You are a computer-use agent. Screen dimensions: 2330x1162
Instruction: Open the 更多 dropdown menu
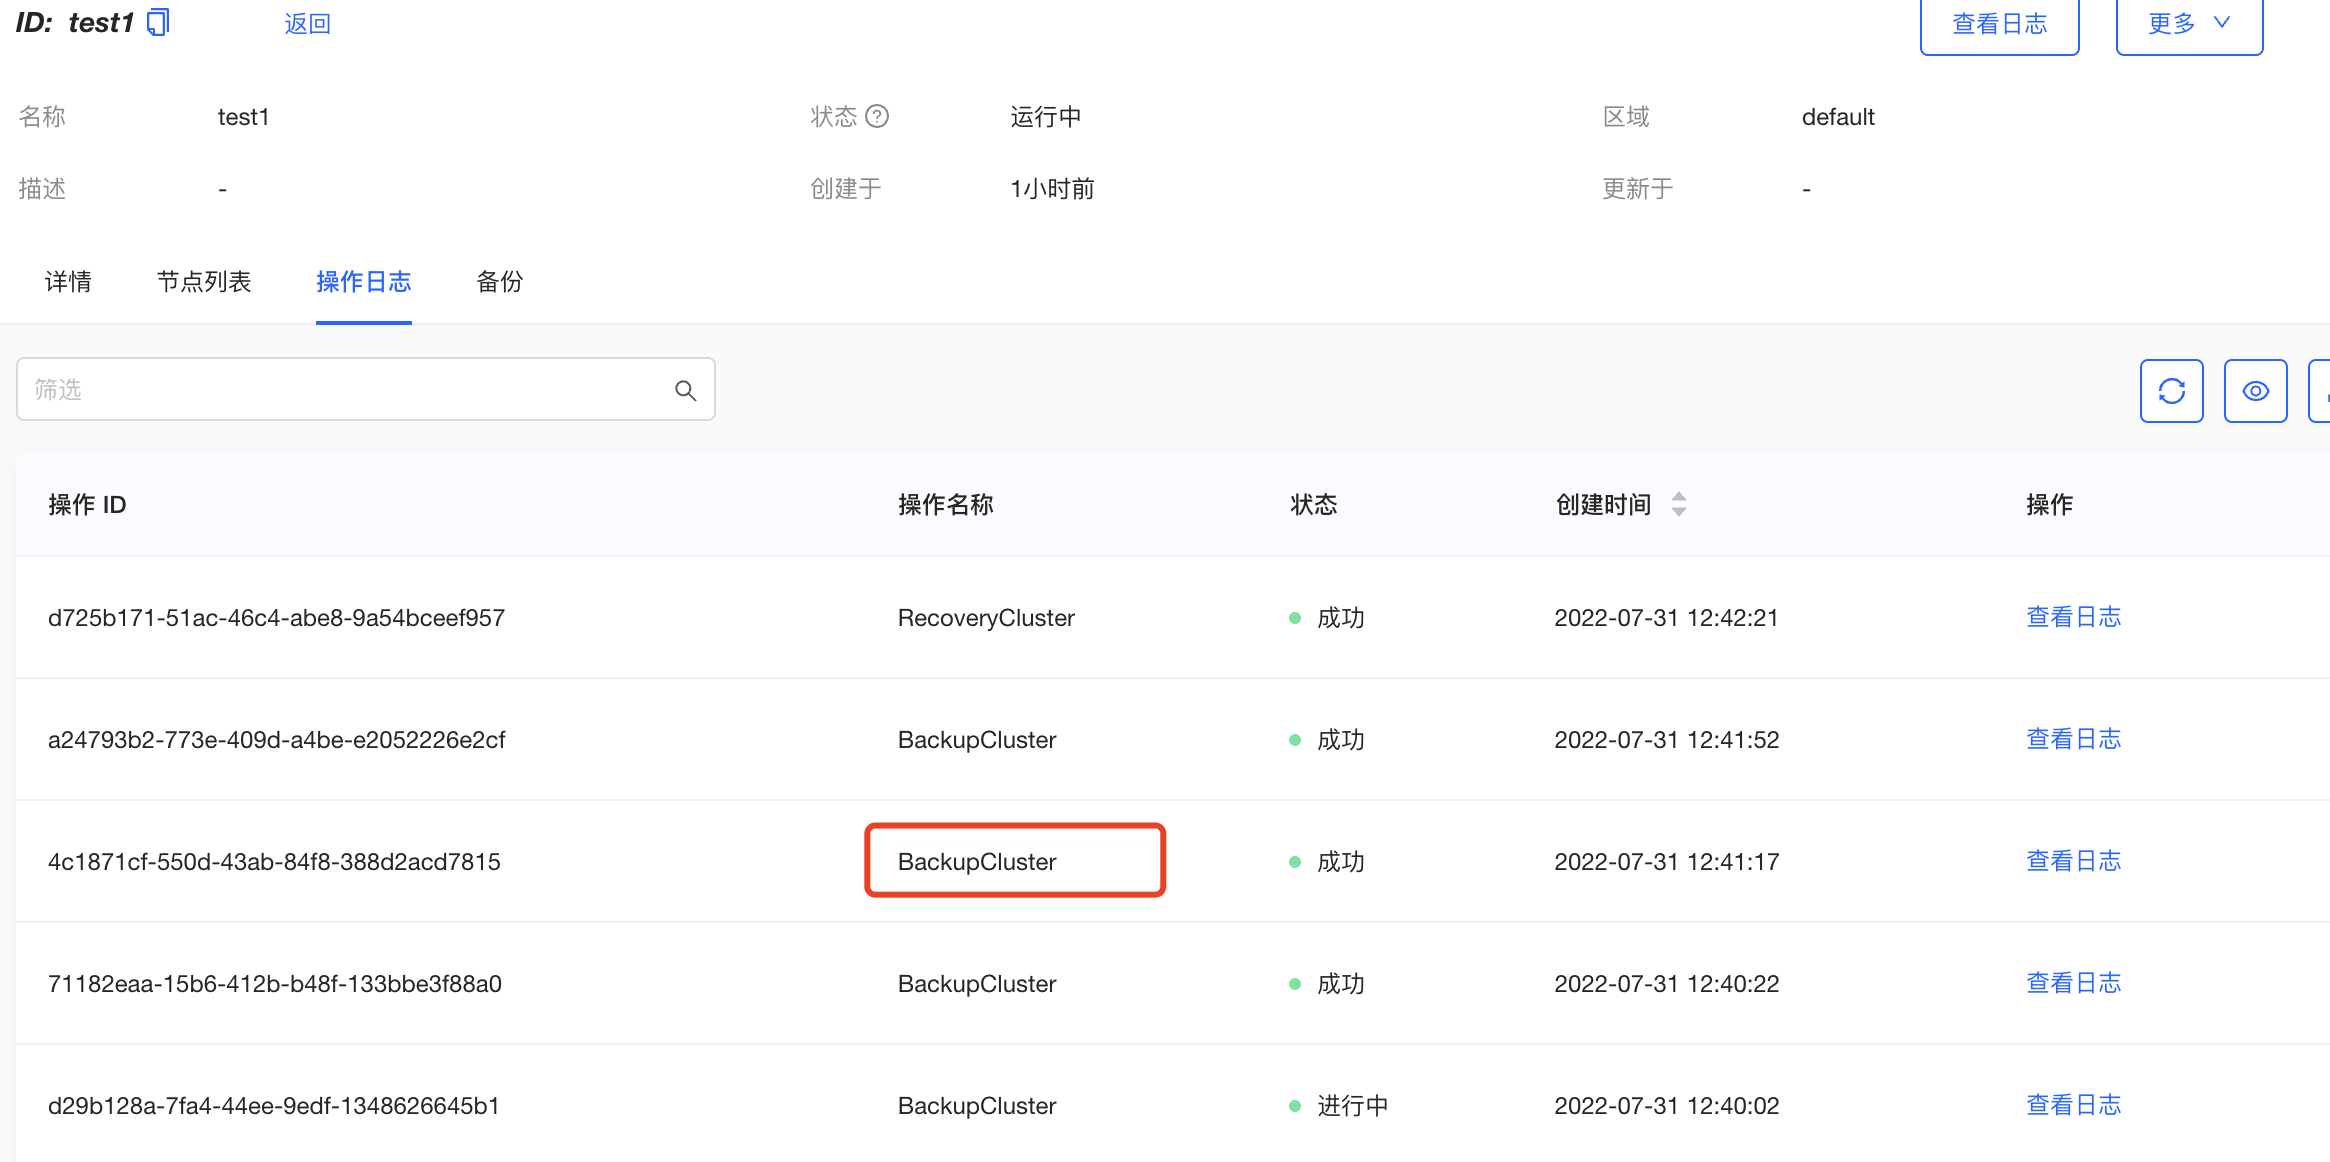(2189, 23)
